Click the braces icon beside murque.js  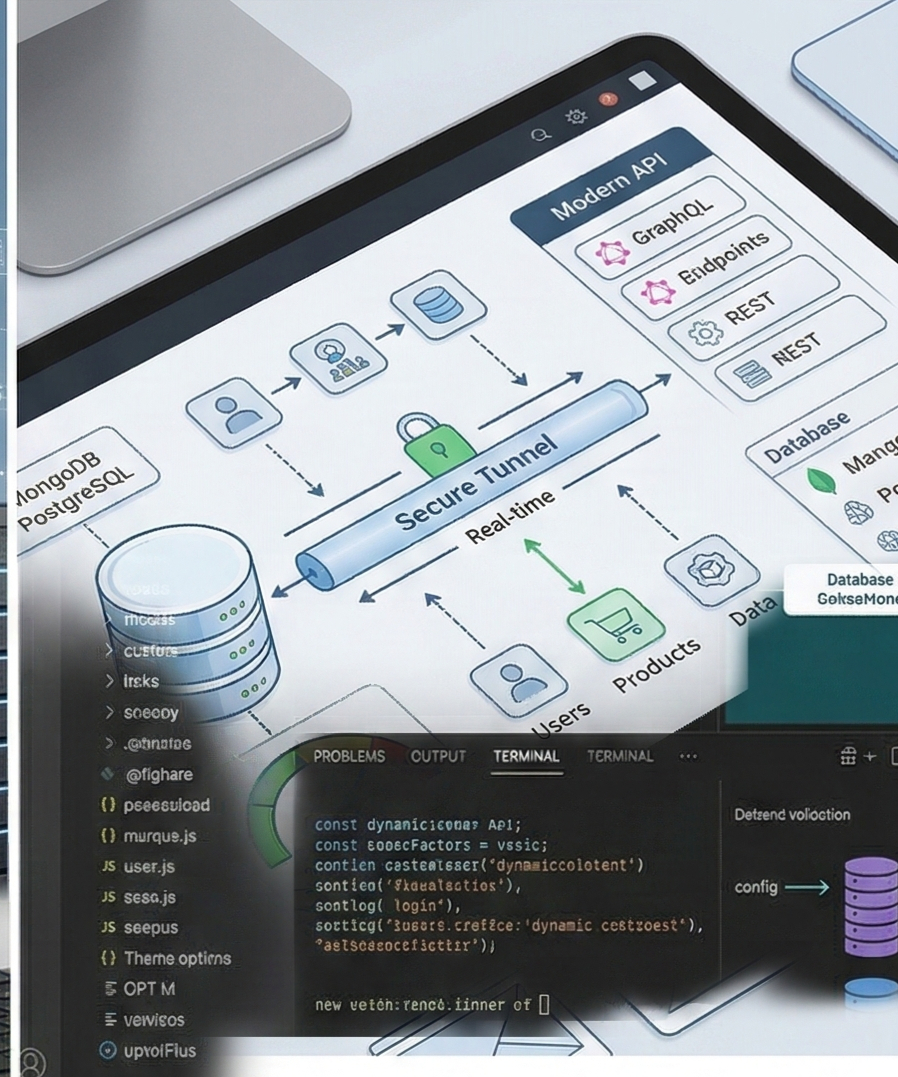[109, 835]
